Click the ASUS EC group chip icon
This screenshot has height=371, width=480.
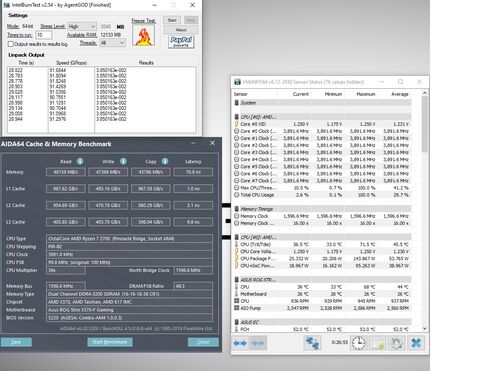(x=236, y=322)
